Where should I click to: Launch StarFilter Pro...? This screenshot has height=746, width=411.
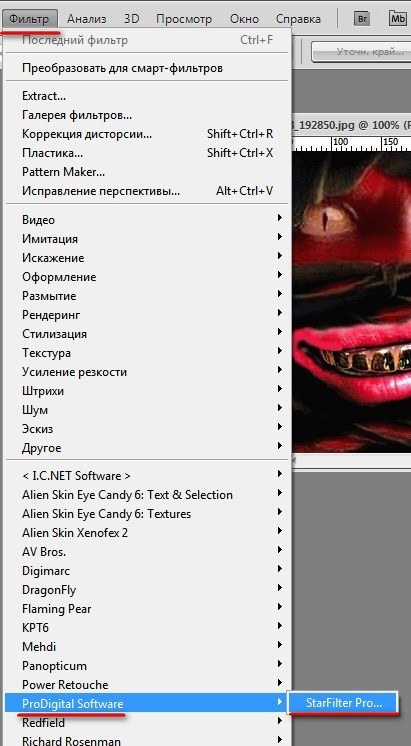[x=343, y=703]
